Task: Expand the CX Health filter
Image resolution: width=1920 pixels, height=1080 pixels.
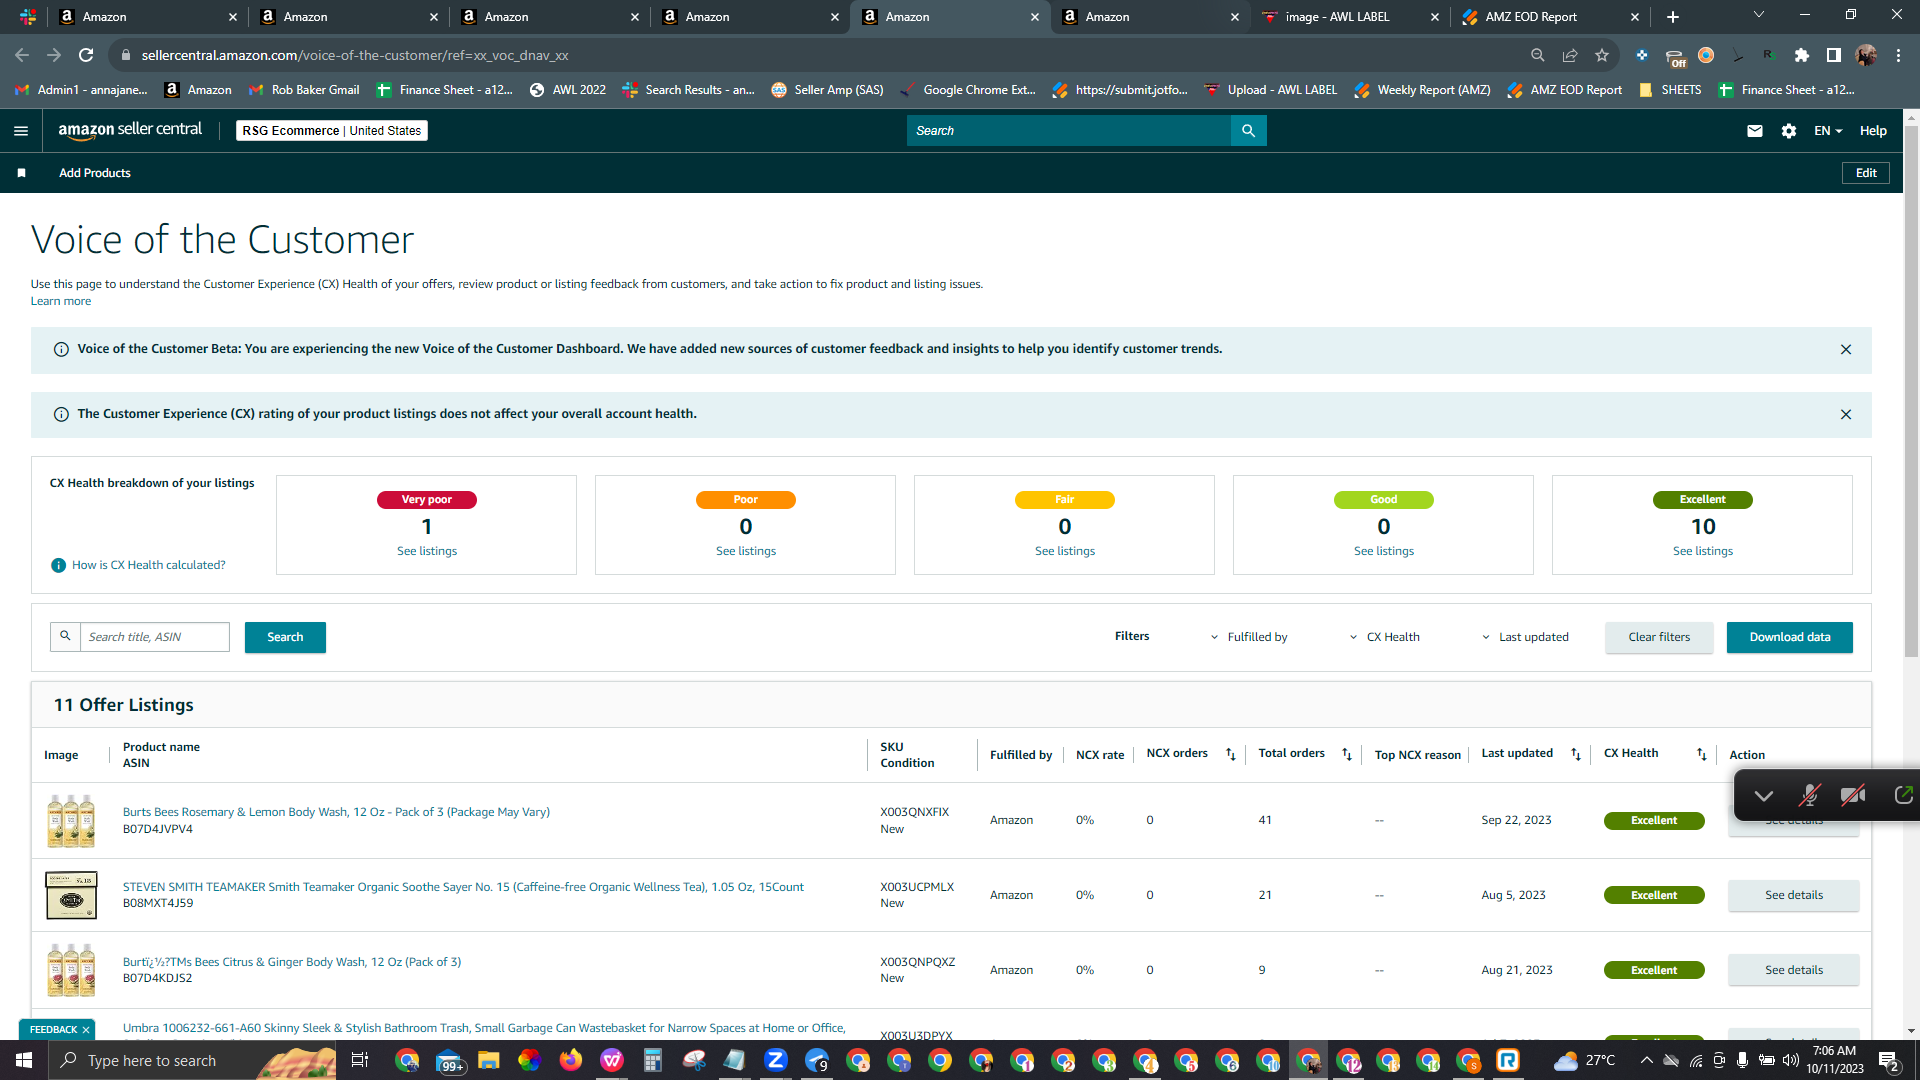Action: coord(1384,637)
